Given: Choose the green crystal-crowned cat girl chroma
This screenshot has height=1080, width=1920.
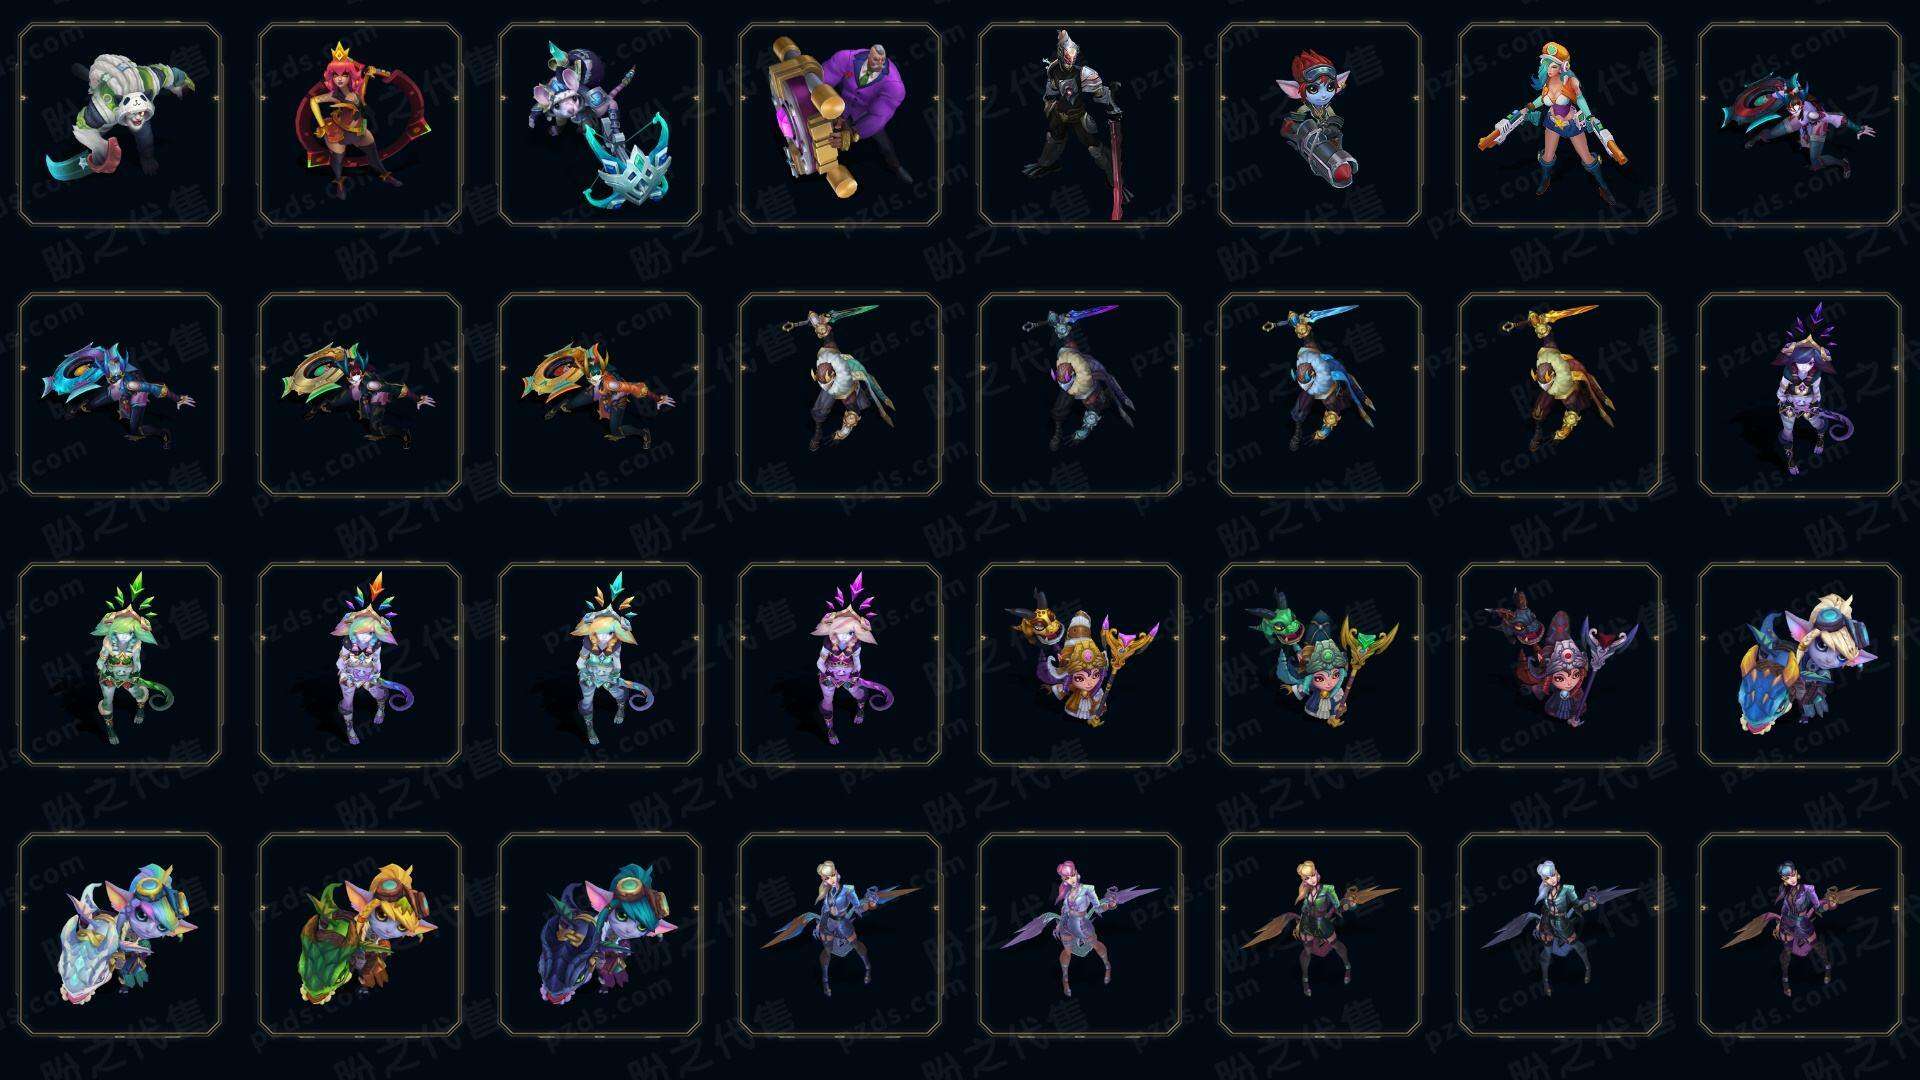Looking at the screenshot, I should click(120, 664).
